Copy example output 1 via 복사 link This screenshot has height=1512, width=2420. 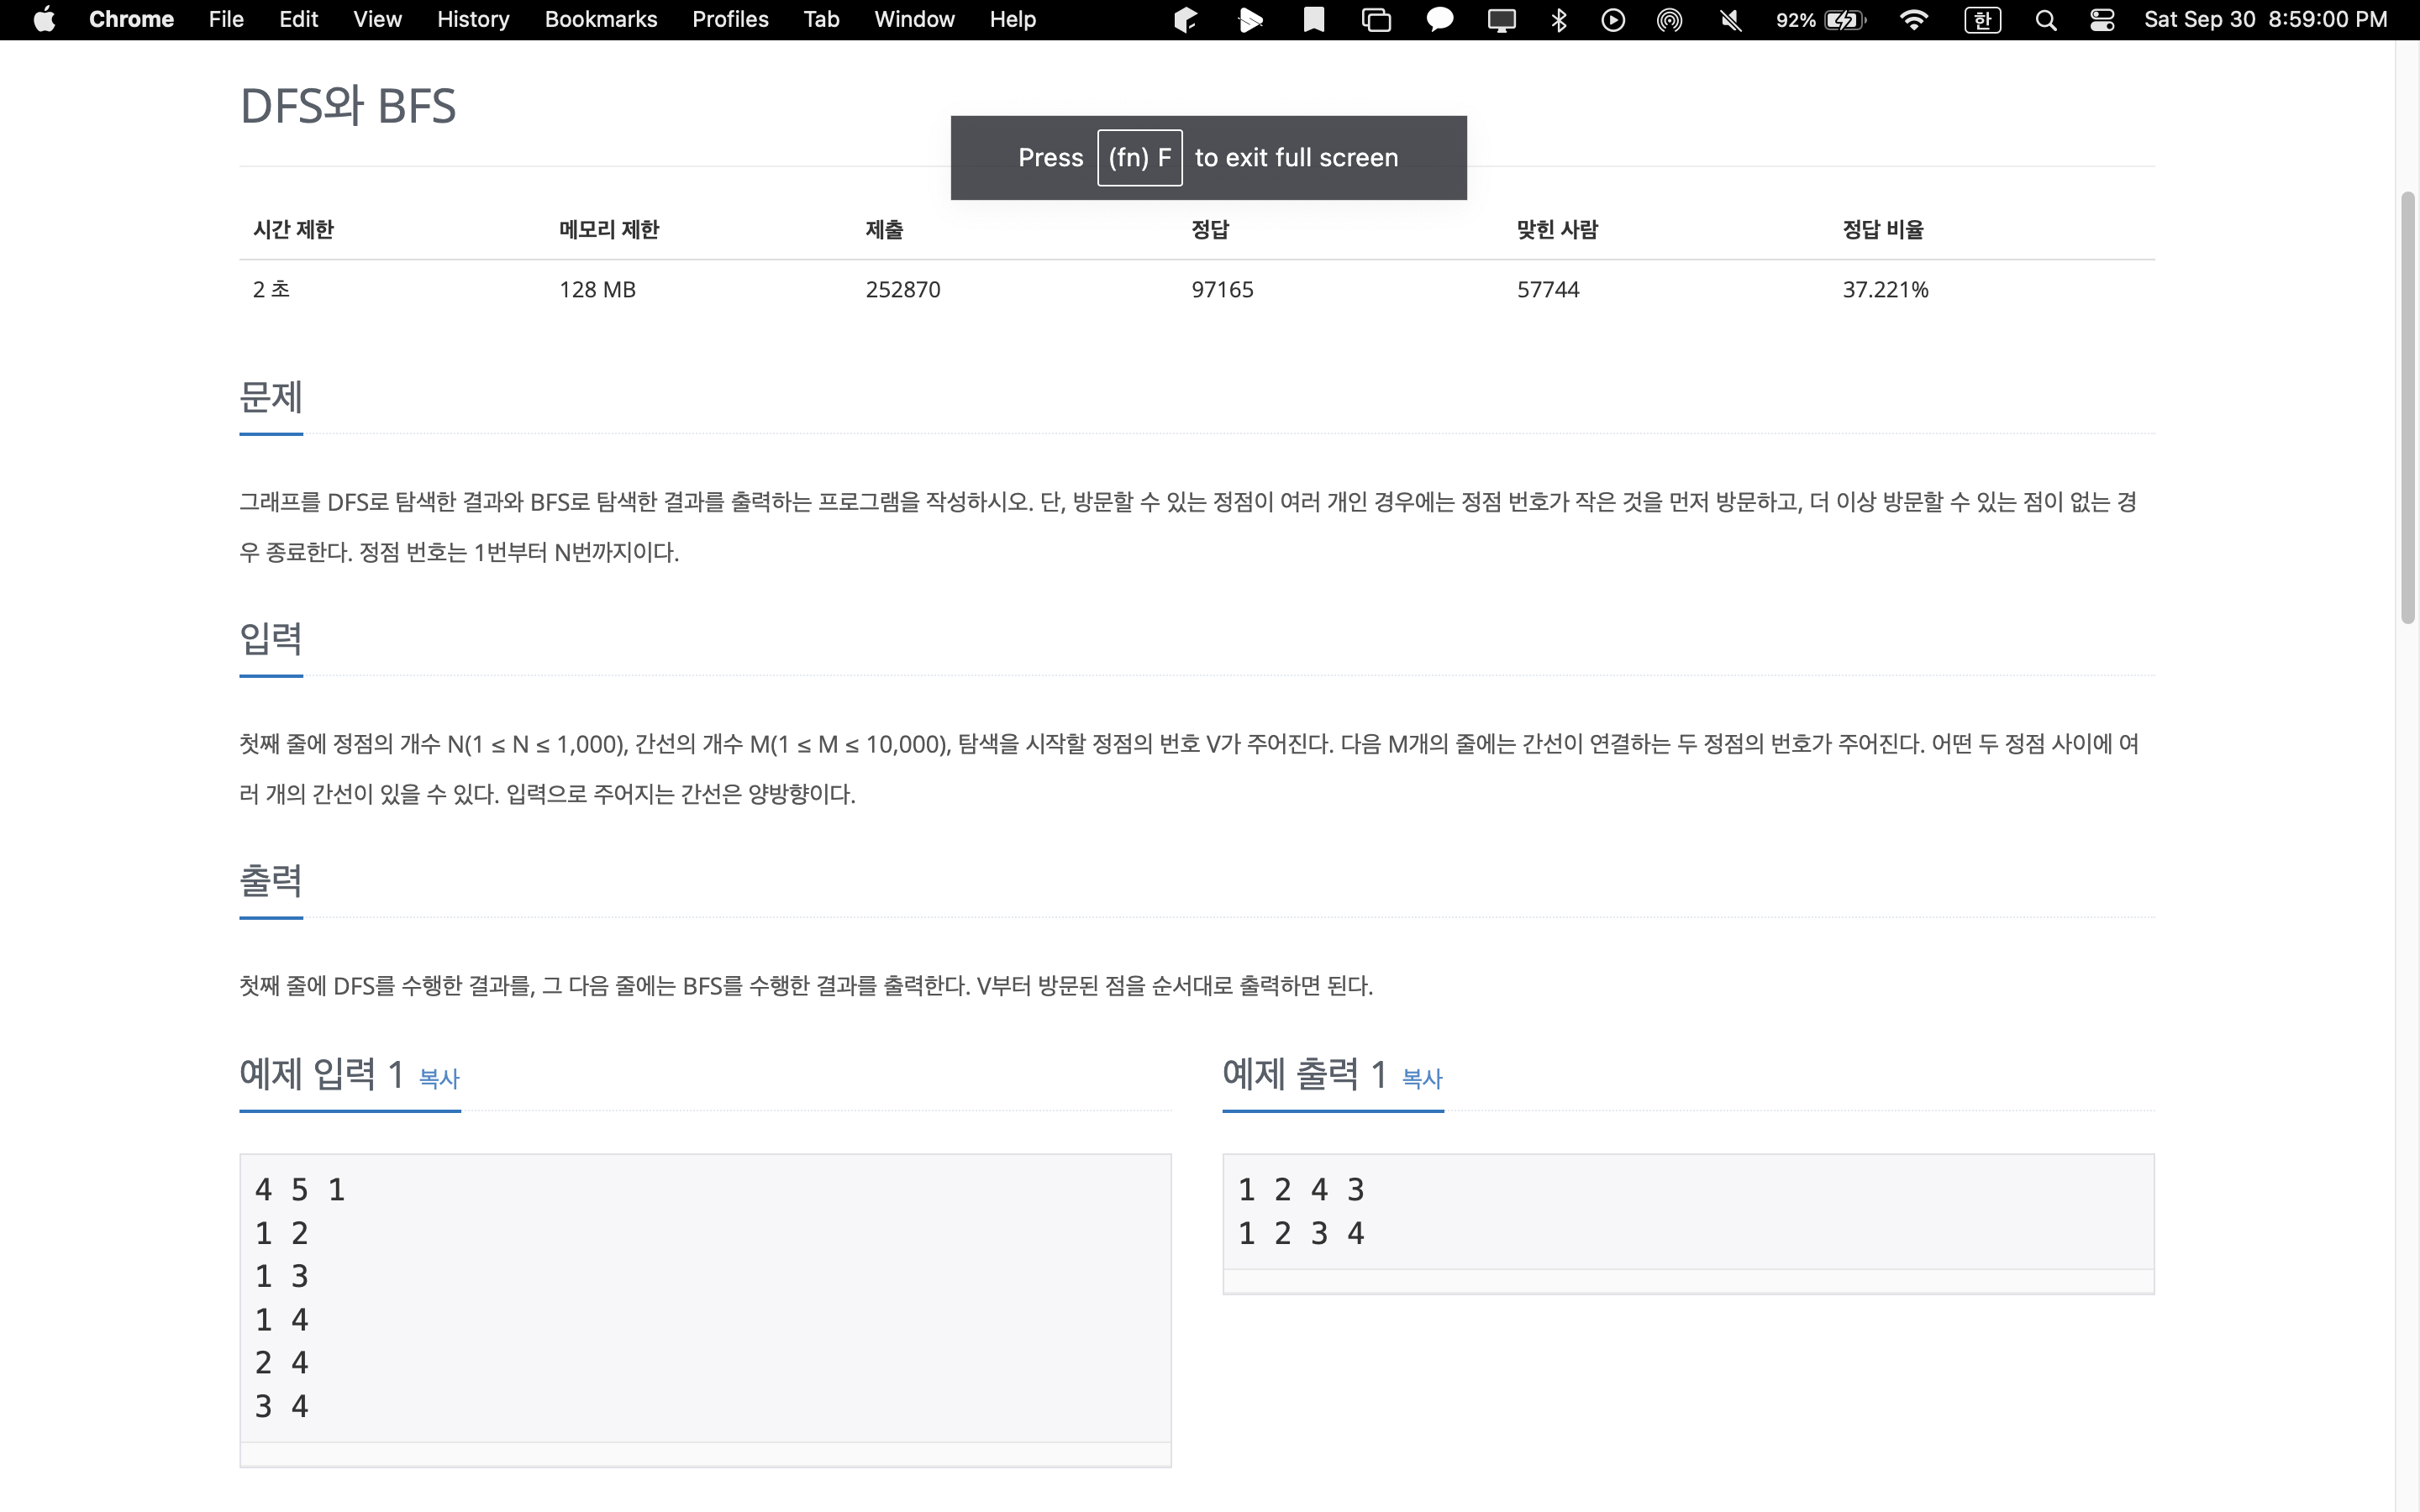point(1422,1078)
